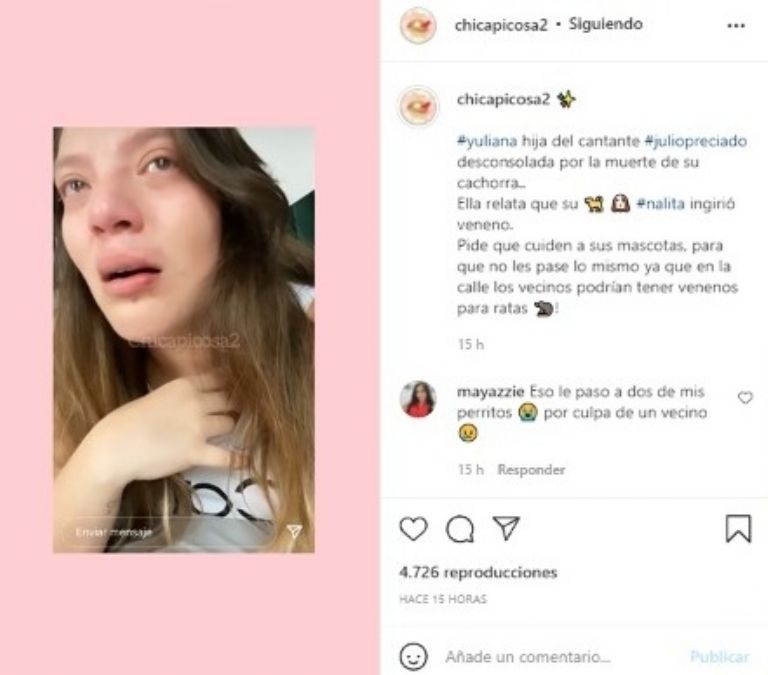Viewport: 768px width, 675px height.
Task: Click the Publicar button
Action: tap(720, 657)
